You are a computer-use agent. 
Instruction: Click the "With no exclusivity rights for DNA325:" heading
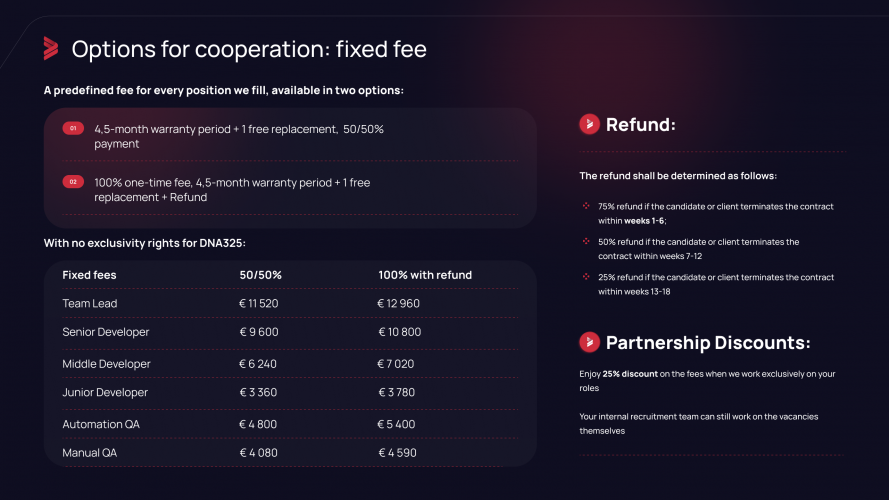[x=144, y=243]
